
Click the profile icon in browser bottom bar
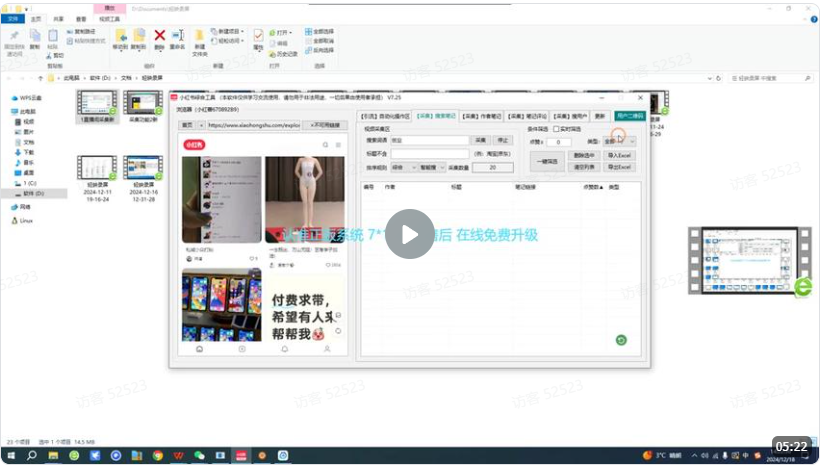pos(327,349)
